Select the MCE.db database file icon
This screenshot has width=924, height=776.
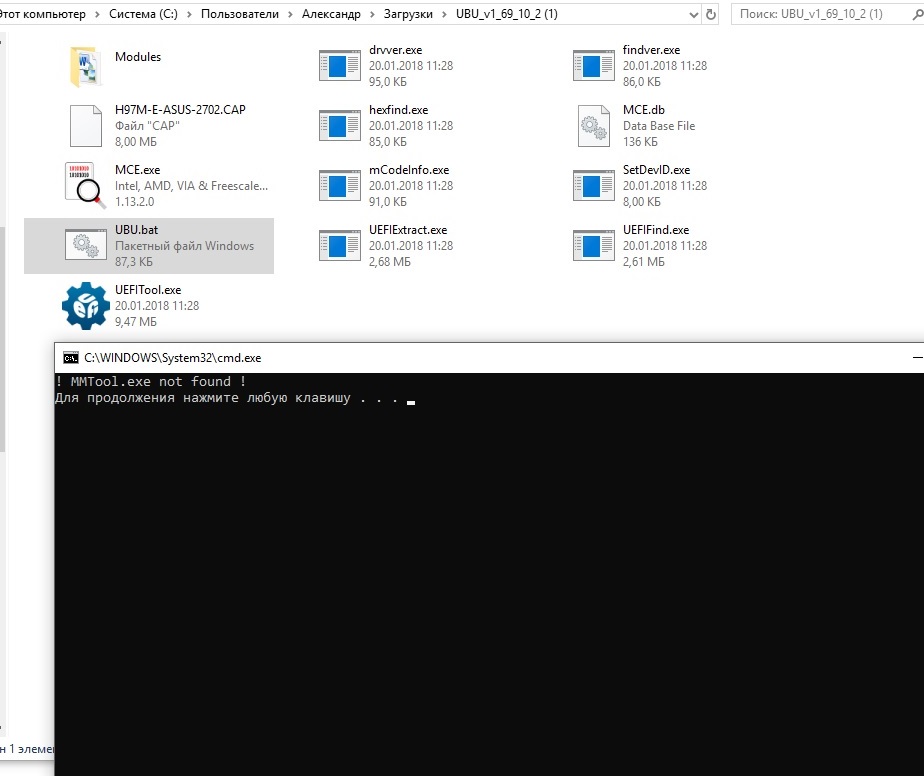coord(593,126)
